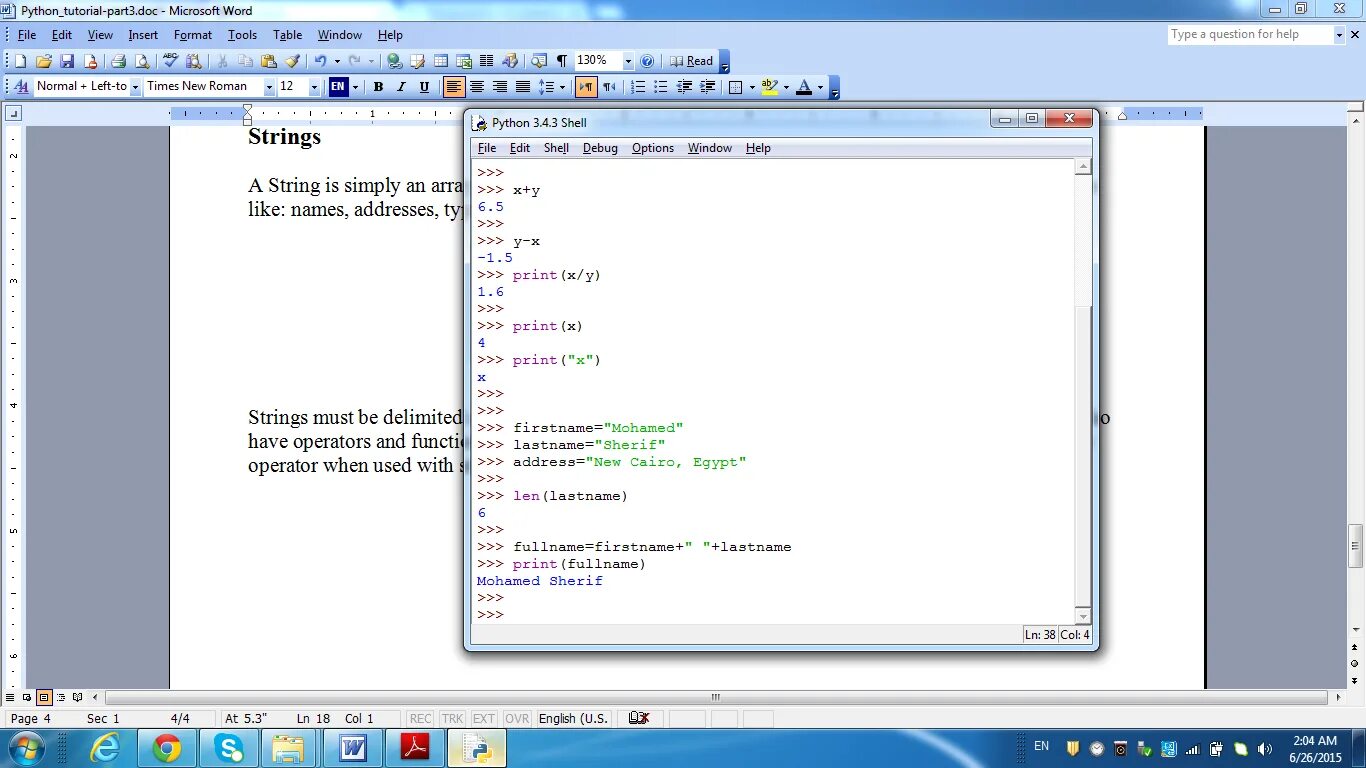Click the Document Map icon
Image resolution: width=1366 pixels, height=768 pixels.
(539, 61)
